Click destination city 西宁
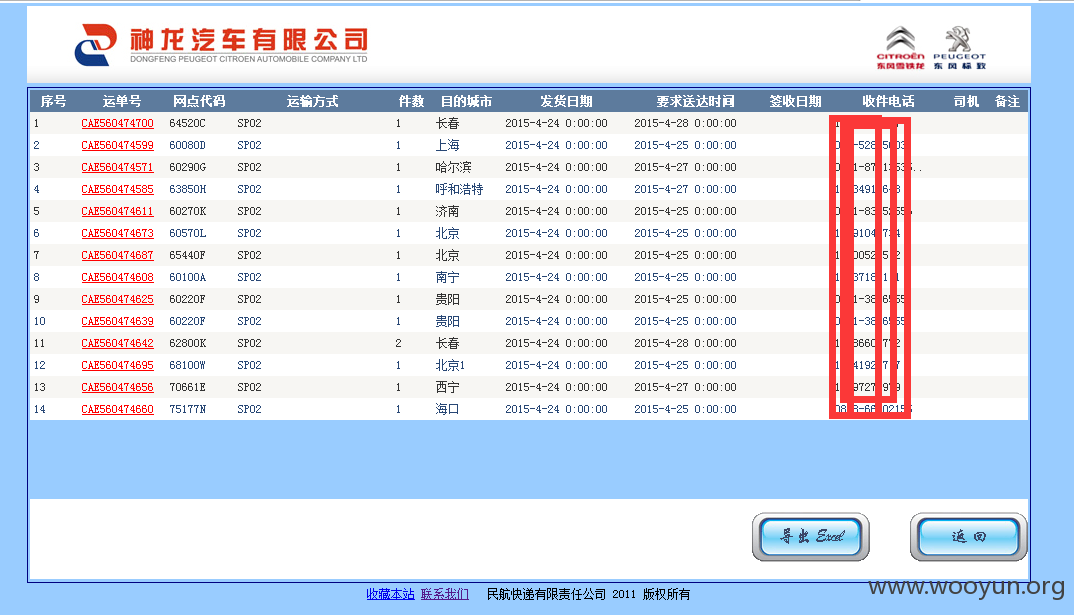This screenshot has height=615, width=1074. click(447, 387)
